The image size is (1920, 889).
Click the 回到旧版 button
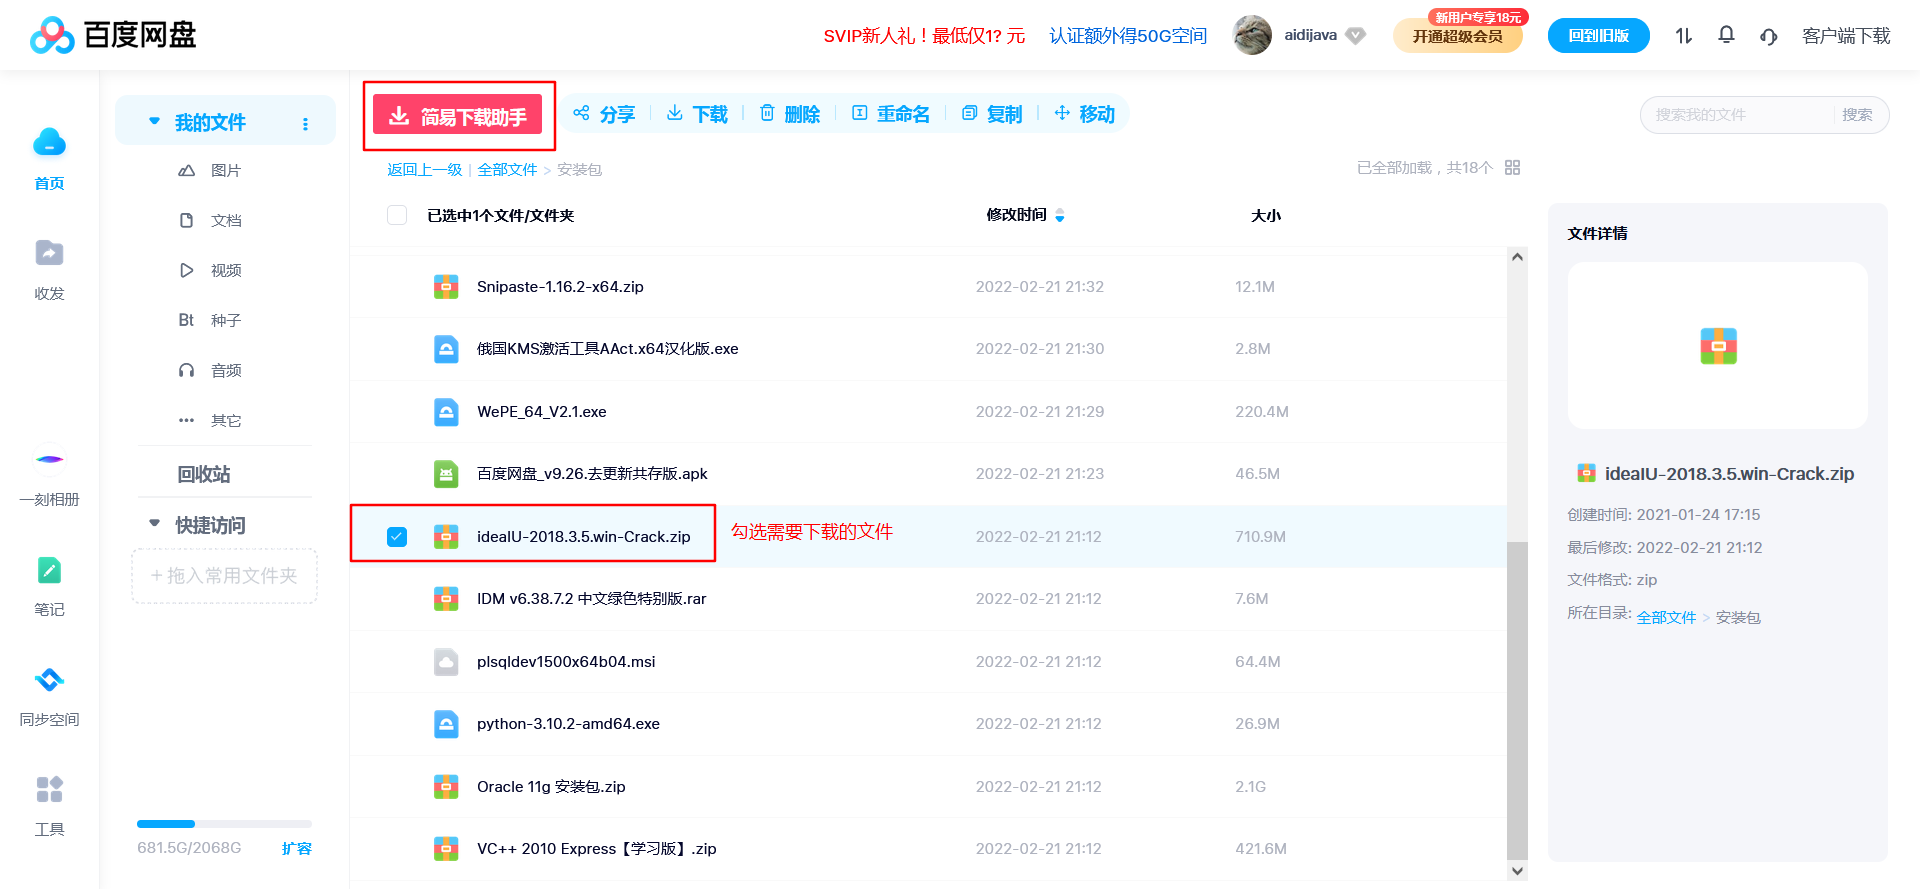[x=1598, y=36]
